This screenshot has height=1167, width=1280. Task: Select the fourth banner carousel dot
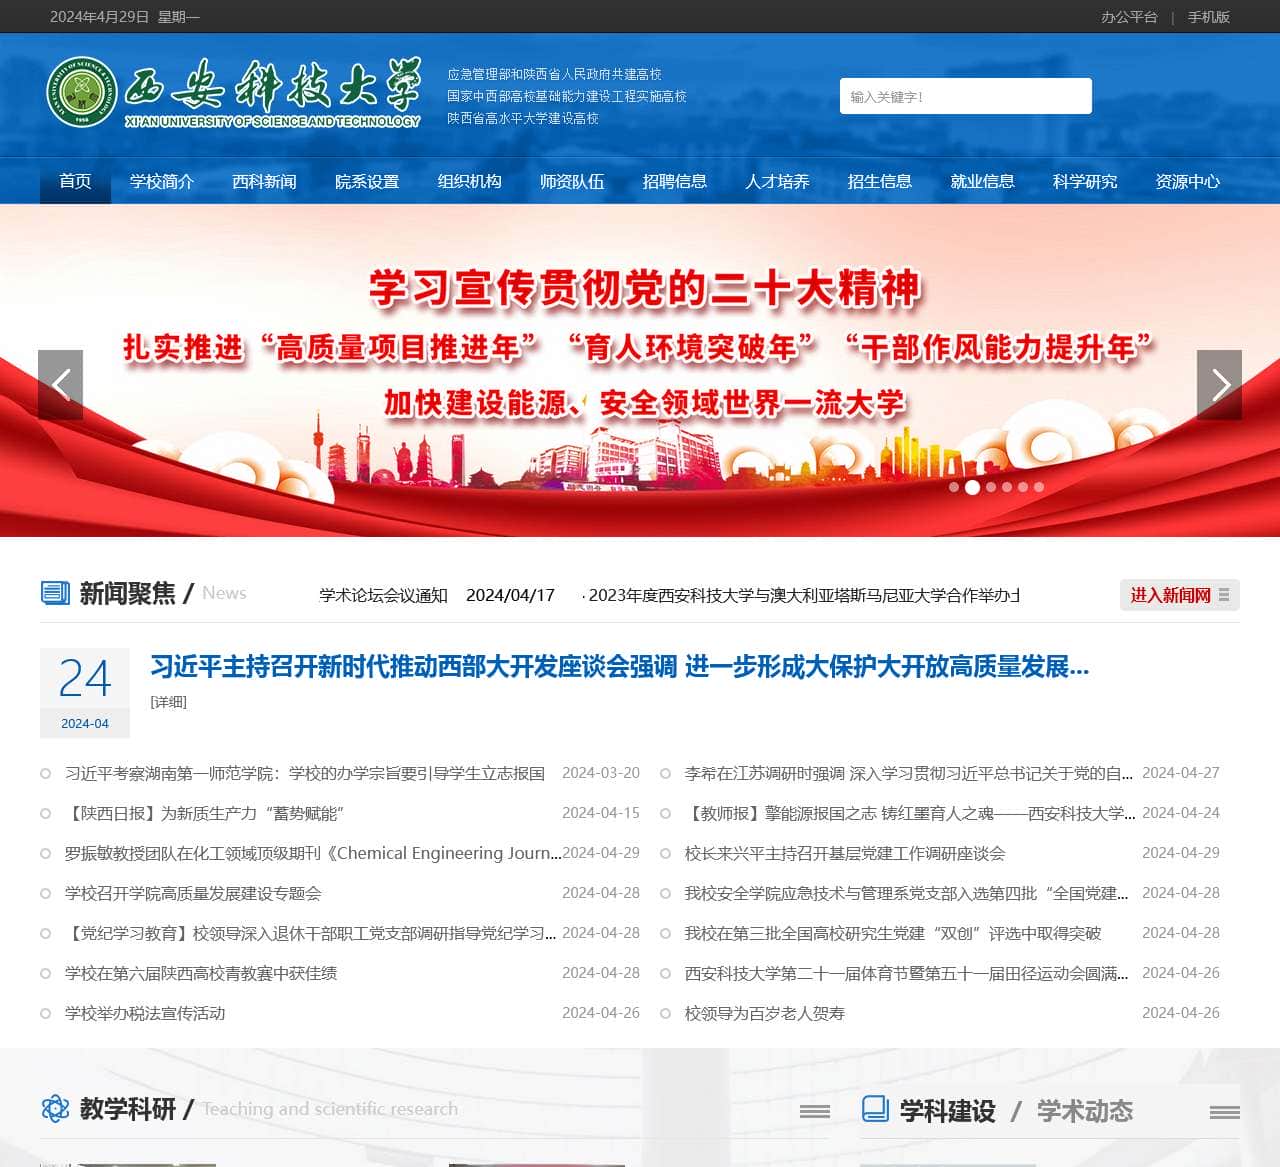click(x=1007, y=487)
